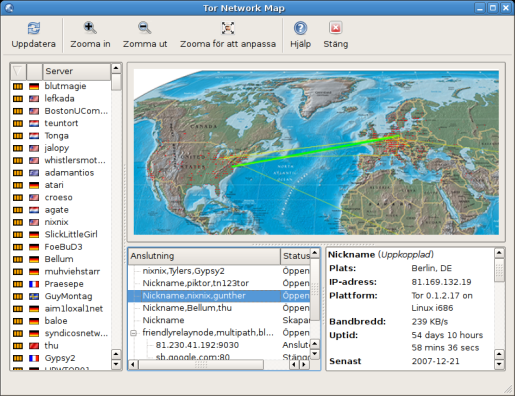
Task: Click Zooma för att anpassa icon
Action: tap(228, 28)
